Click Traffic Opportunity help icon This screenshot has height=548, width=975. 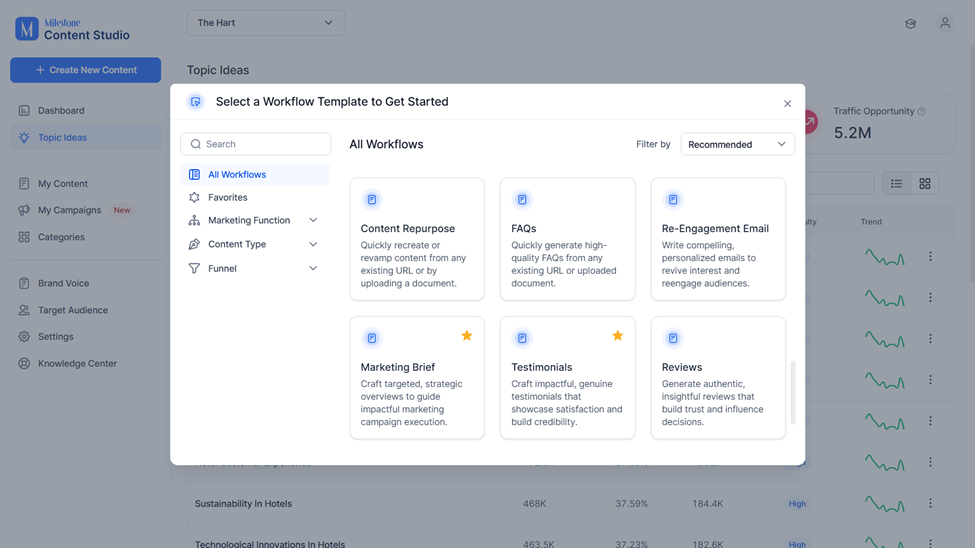coord(922,111)
